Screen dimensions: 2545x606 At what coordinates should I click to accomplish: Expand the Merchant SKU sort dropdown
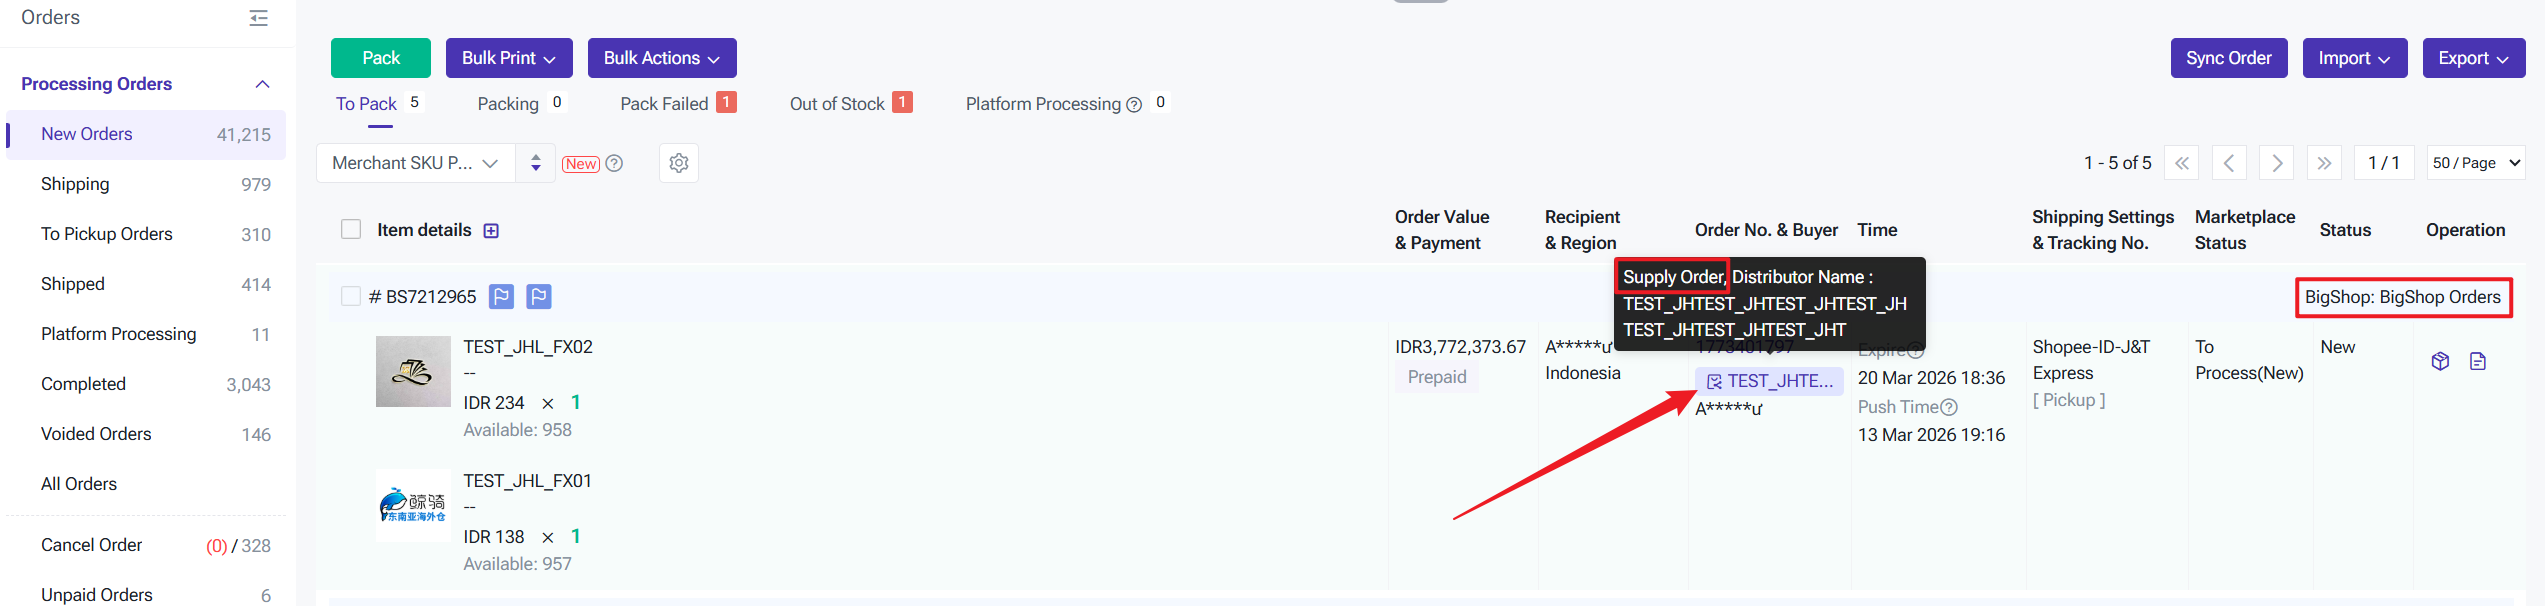[415, 163]
